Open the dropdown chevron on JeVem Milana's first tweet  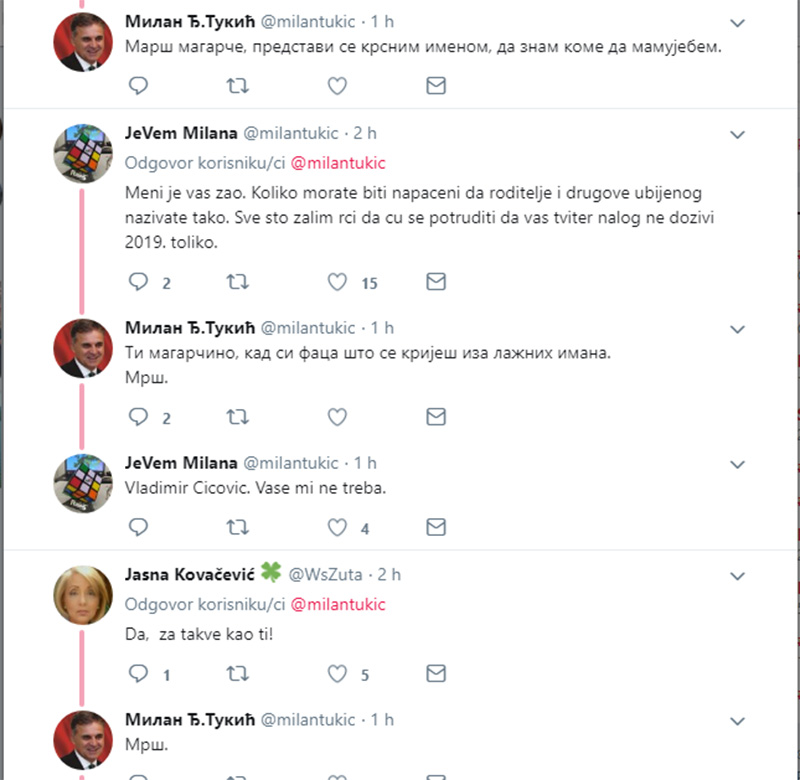[x=738, y=134]
